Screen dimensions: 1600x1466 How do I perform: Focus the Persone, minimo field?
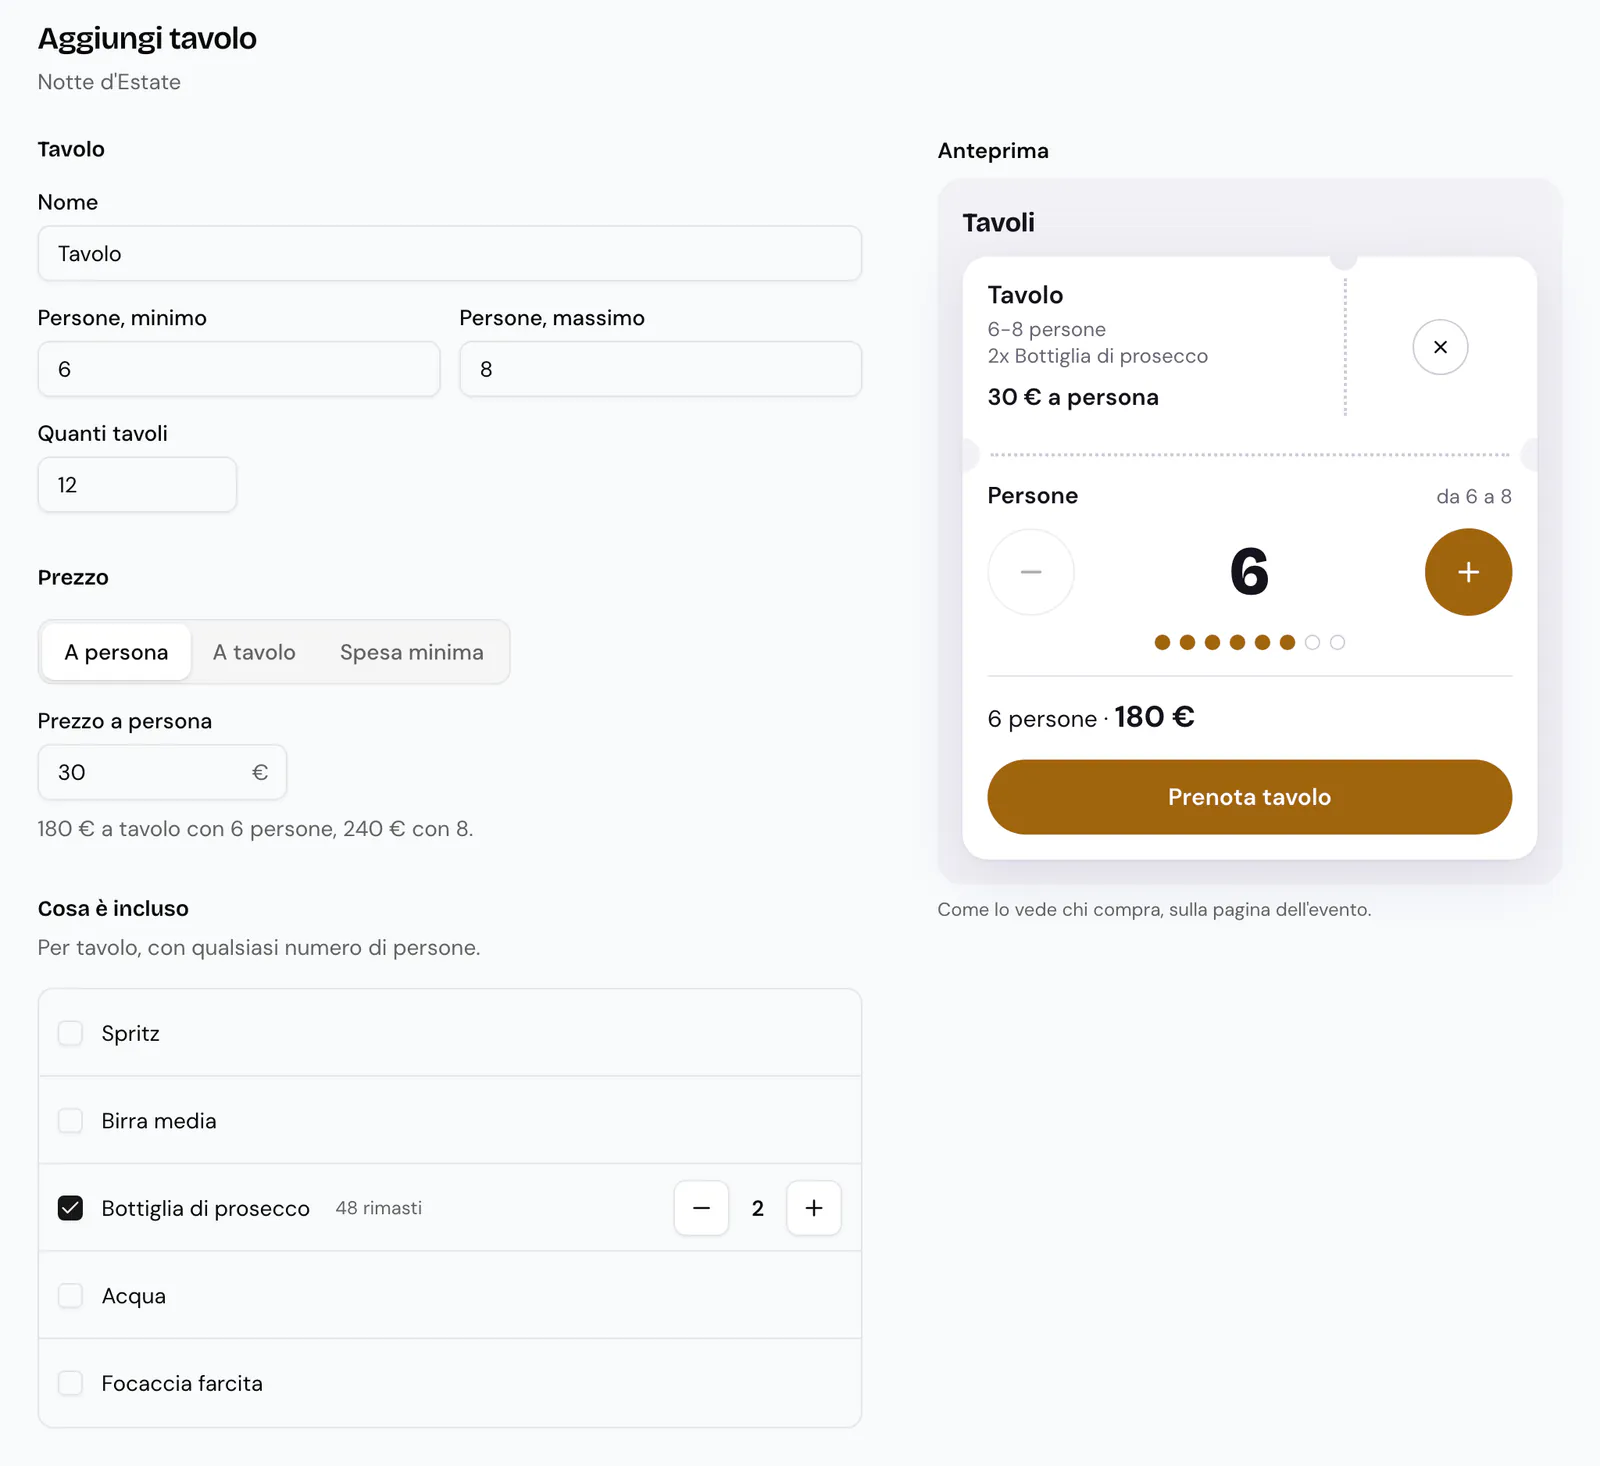point(239,369)
